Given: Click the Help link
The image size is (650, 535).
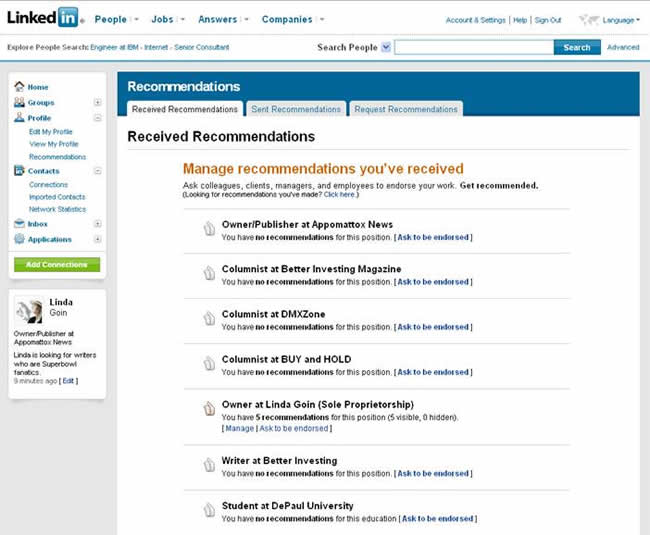Looking at the screenshot, I should point(520,20).
